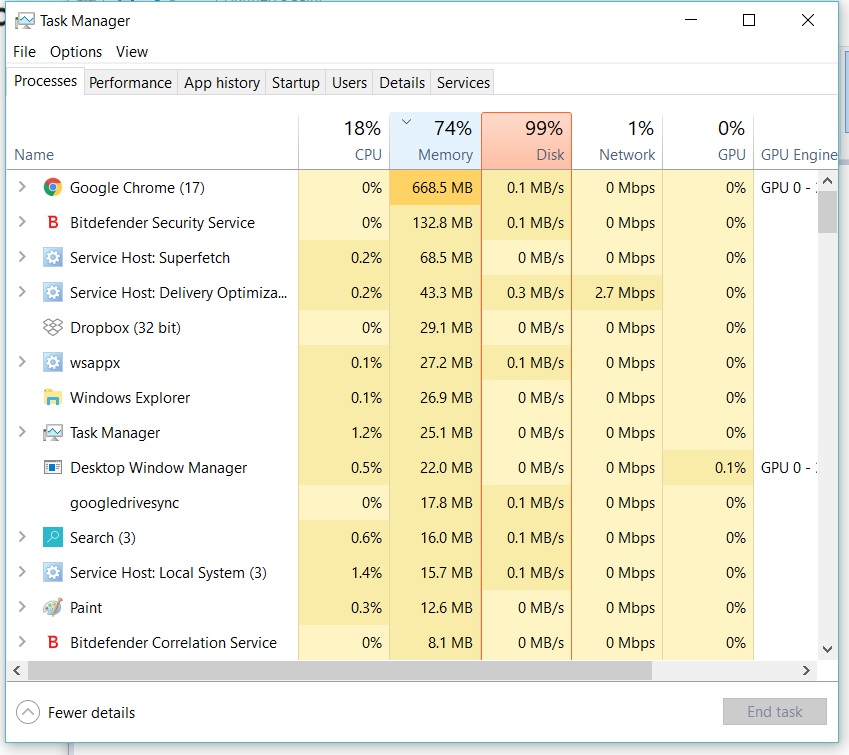Viewport: 849px width, 755px height.
Task: Click the Paint palette icon
Action: point(53,607)
